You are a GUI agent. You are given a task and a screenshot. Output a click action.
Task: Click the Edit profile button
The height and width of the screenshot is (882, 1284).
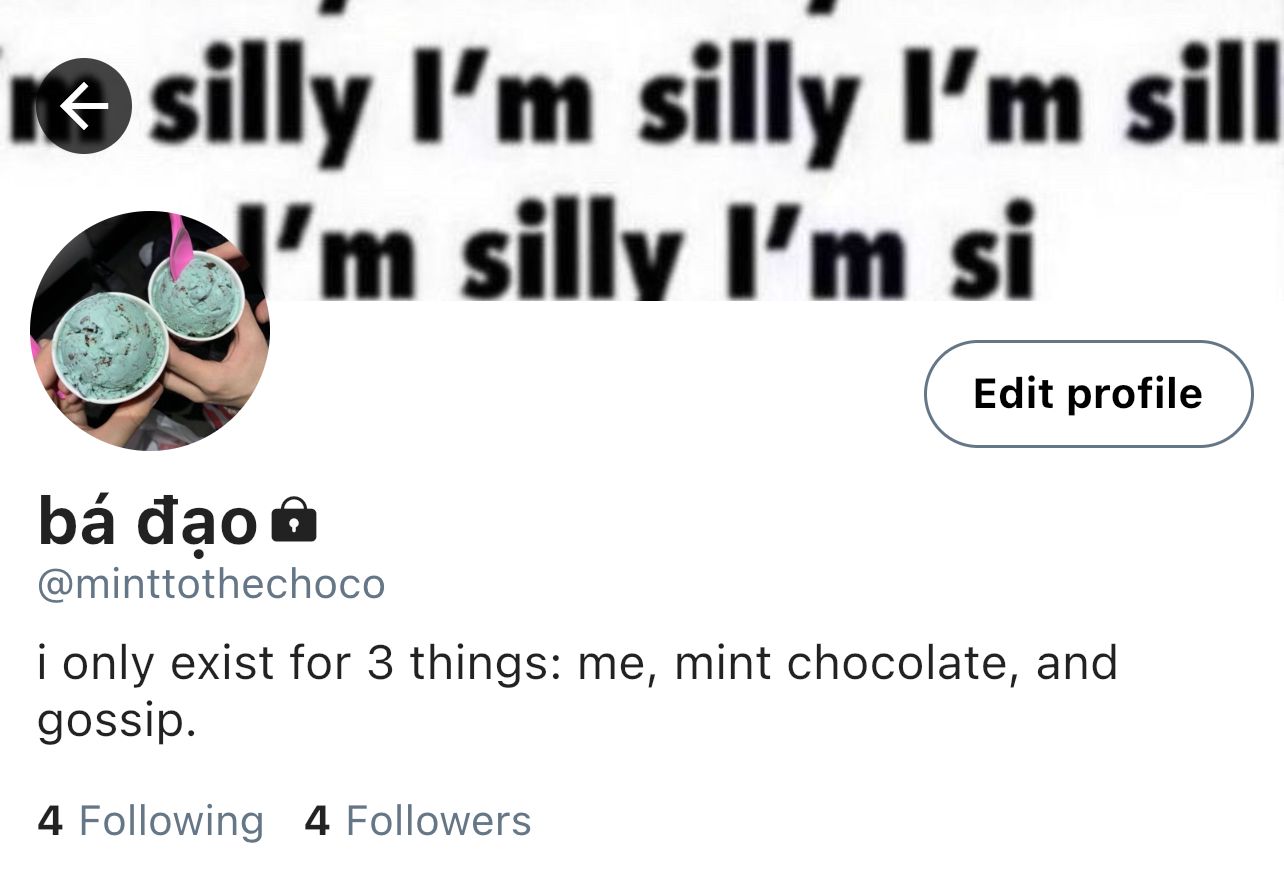[1088, 393]
